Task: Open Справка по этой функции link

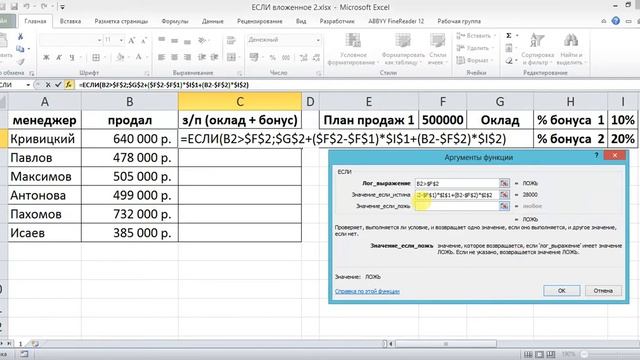Action: click(367, 291)
